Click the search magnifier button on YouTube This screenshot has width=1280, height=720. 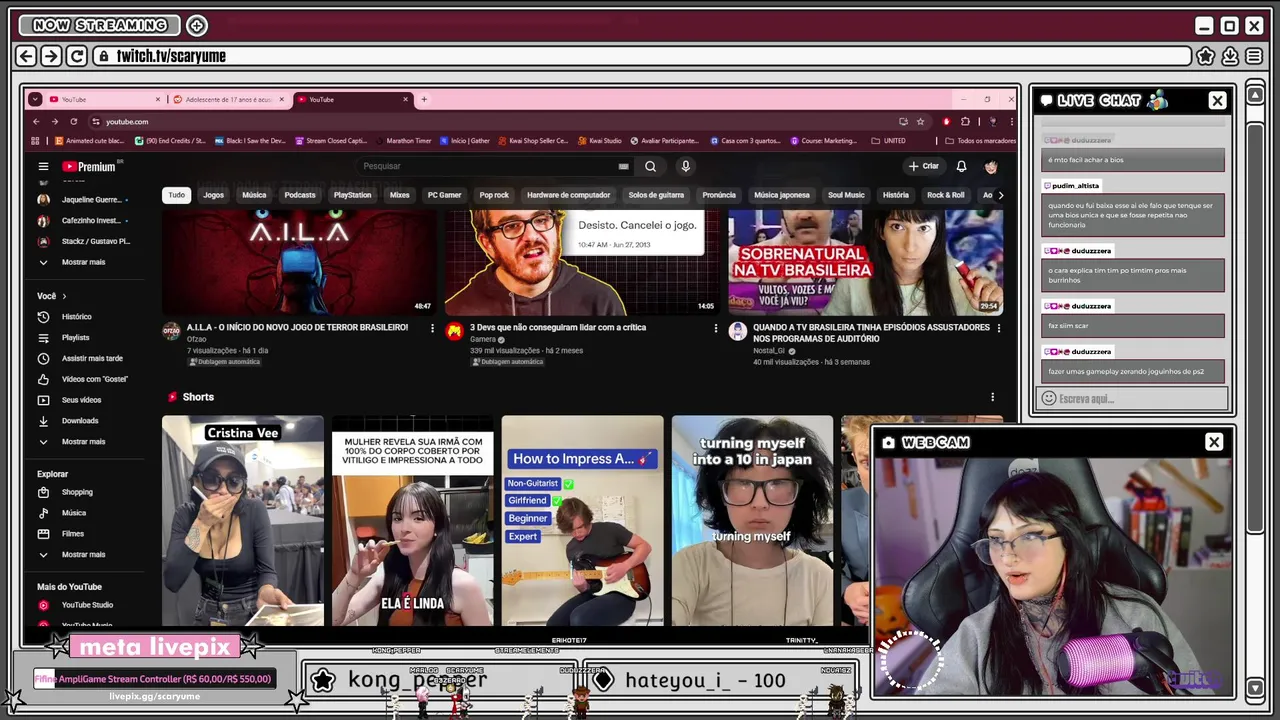(x=650, y=167)
